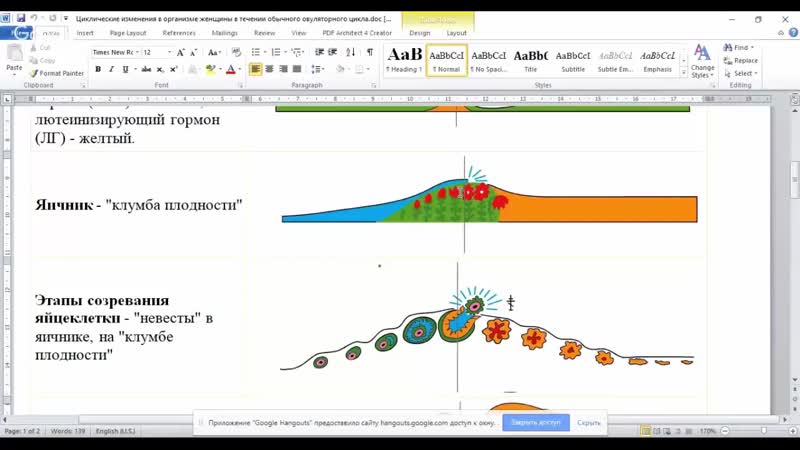Viewport: 800px width, 450px height.
Task: Toggle bold formatting in the Font group
Action: 98,69
